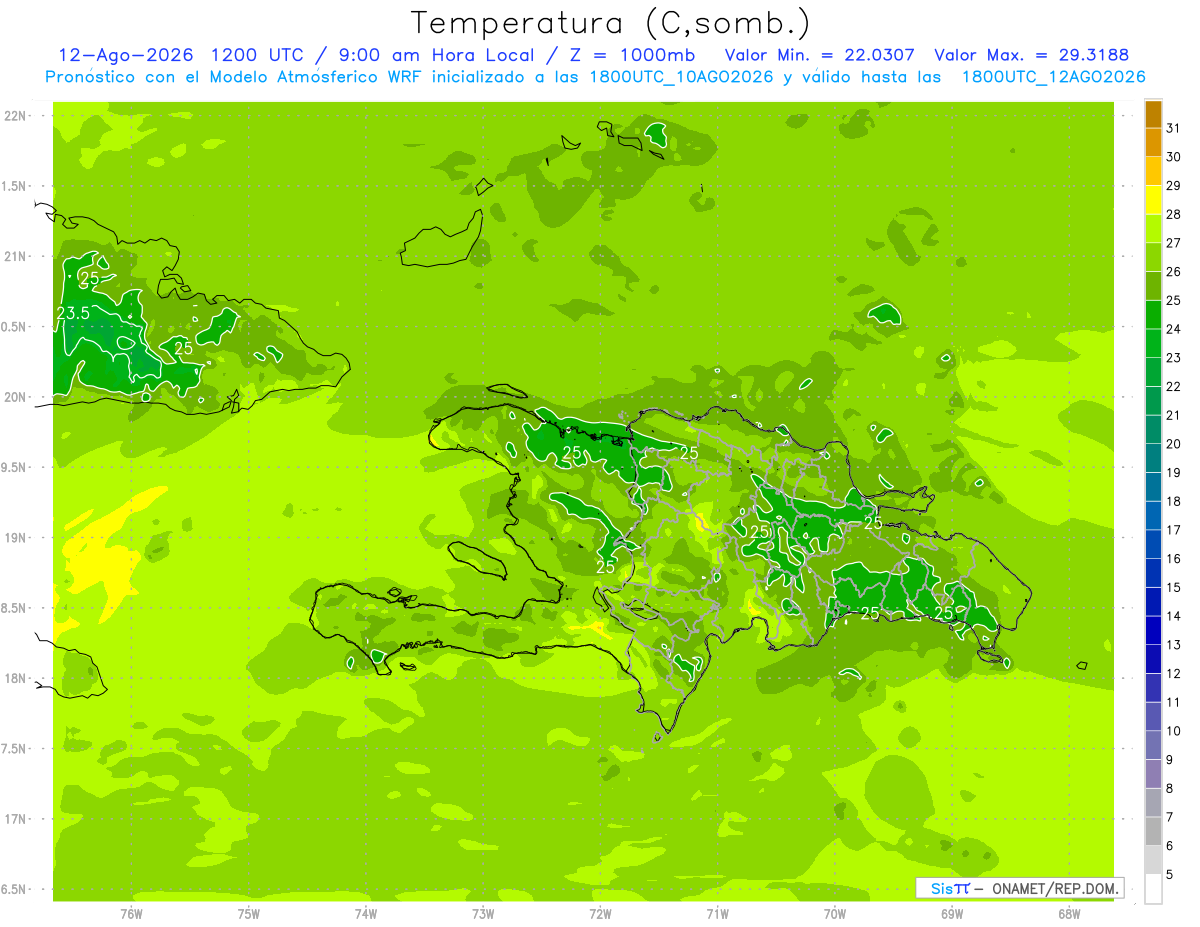This screenshot has width=1200, height=927.
Task: Click the '17N' latitude axis label
Action: point(14,819)
